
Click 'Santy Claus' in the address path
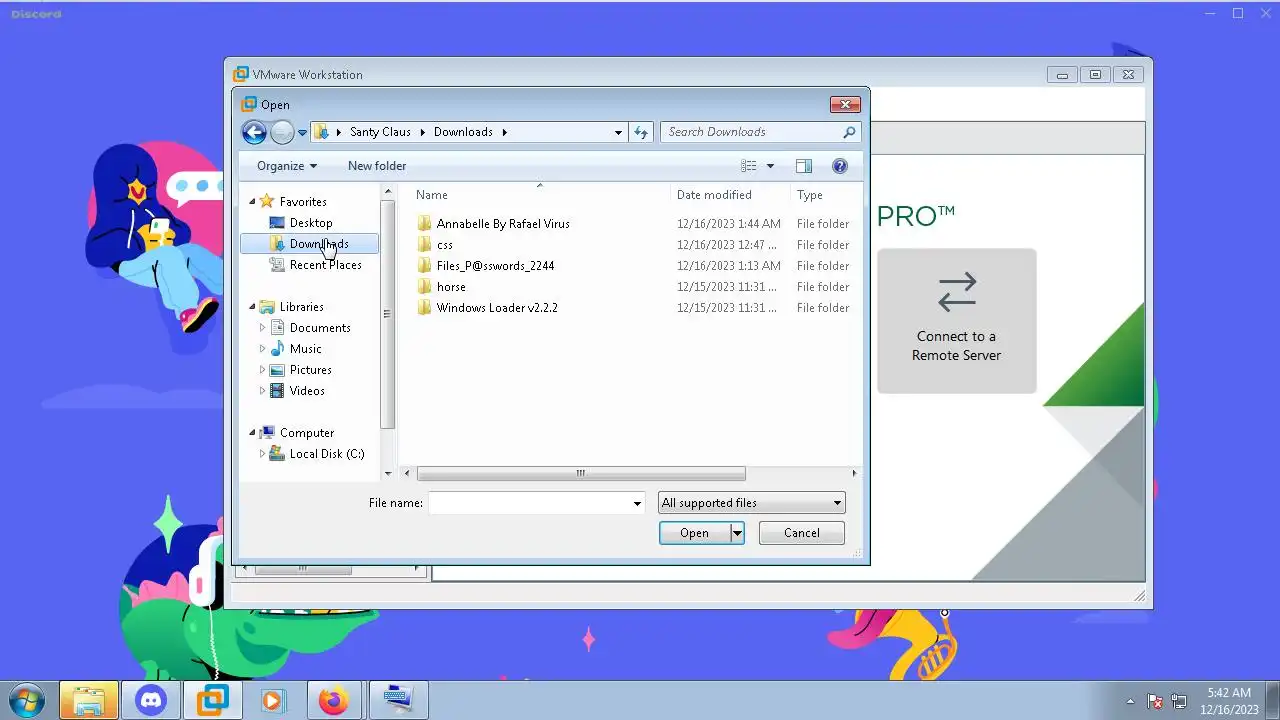coord(380,132)
